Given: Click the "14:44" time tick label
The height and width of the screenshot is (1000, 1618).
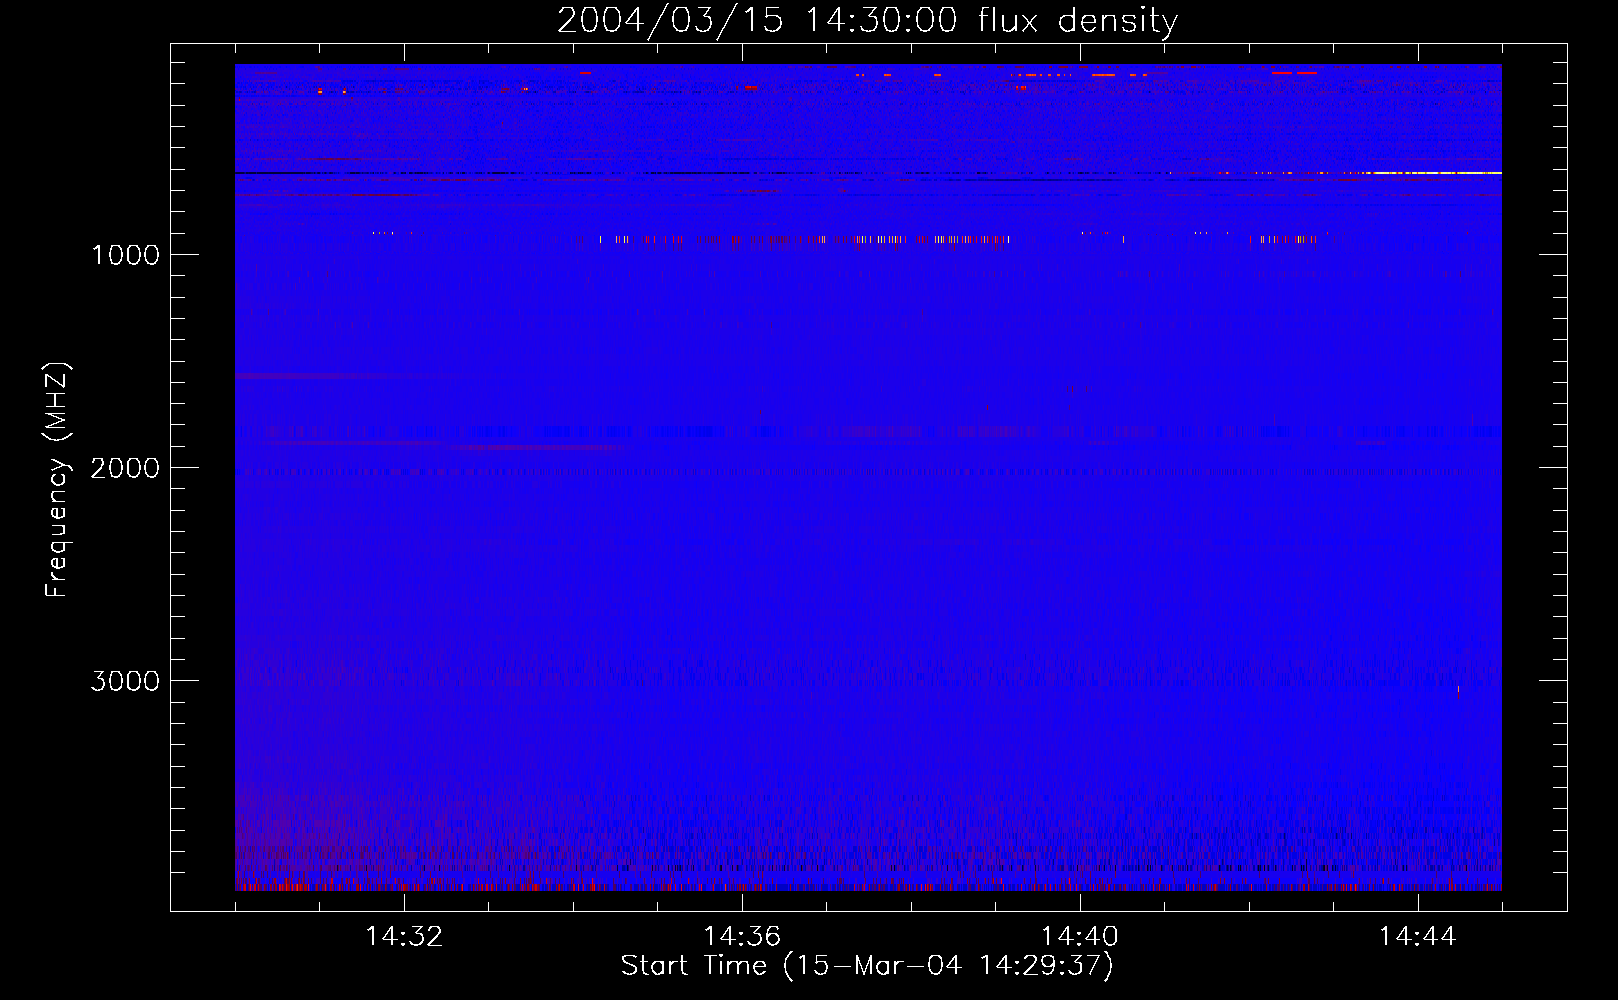Looking at the screenshot, I should point(1417,936).
